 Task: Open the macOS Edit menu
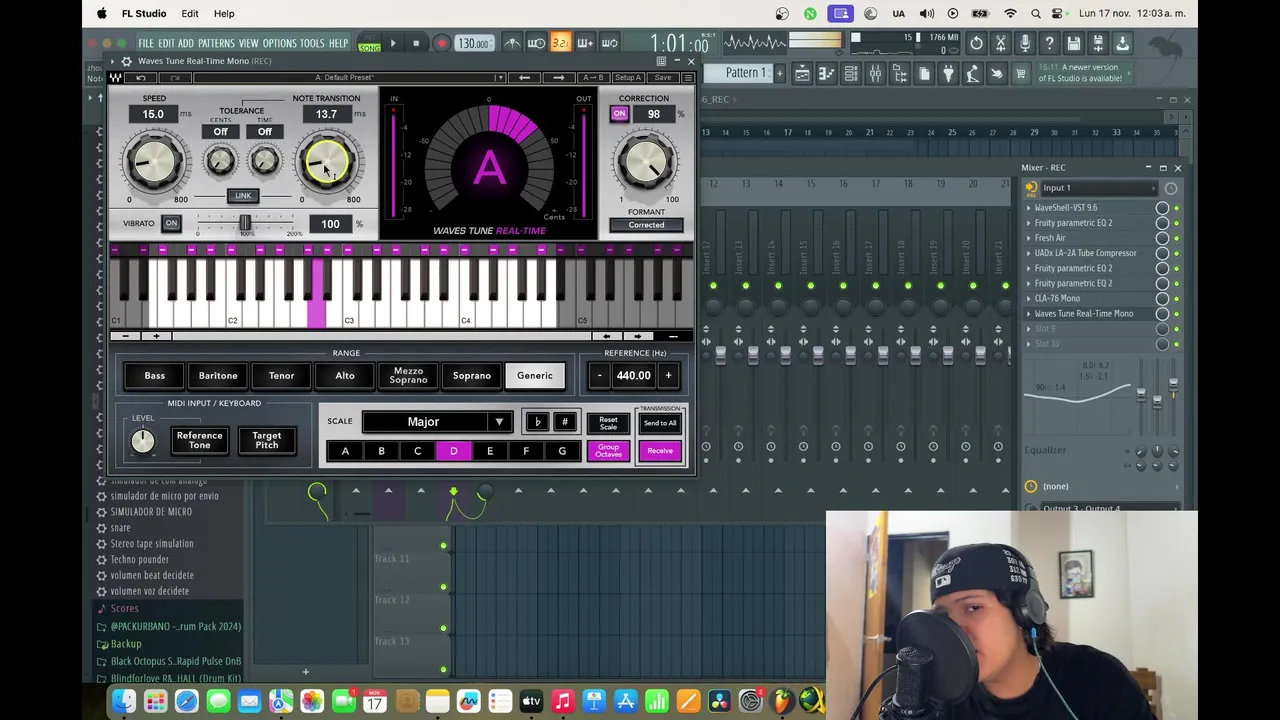pyautogui.click(x=189, y=13)
